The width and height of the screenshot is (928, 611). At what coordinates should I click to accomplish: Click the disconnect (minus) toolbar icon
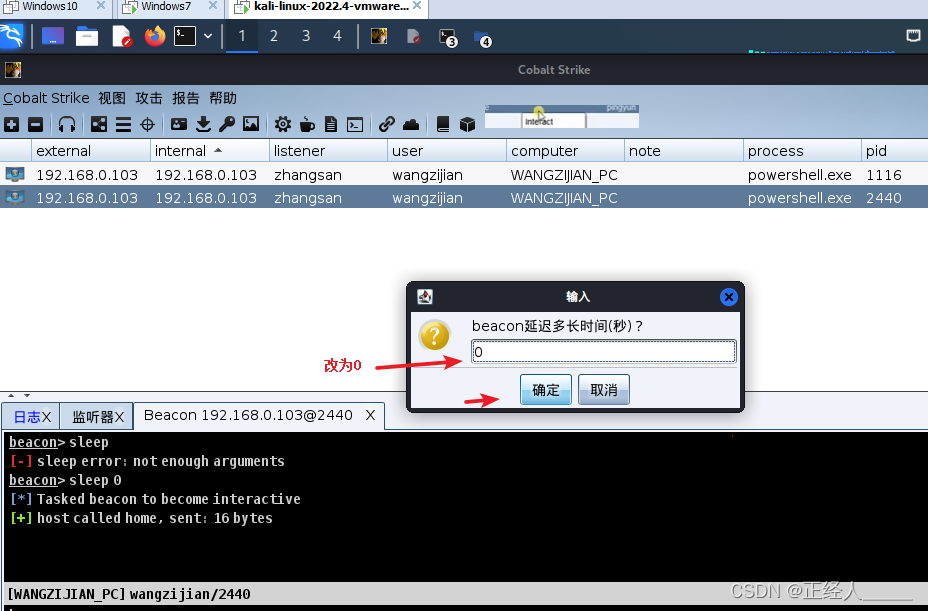[36, 124]
